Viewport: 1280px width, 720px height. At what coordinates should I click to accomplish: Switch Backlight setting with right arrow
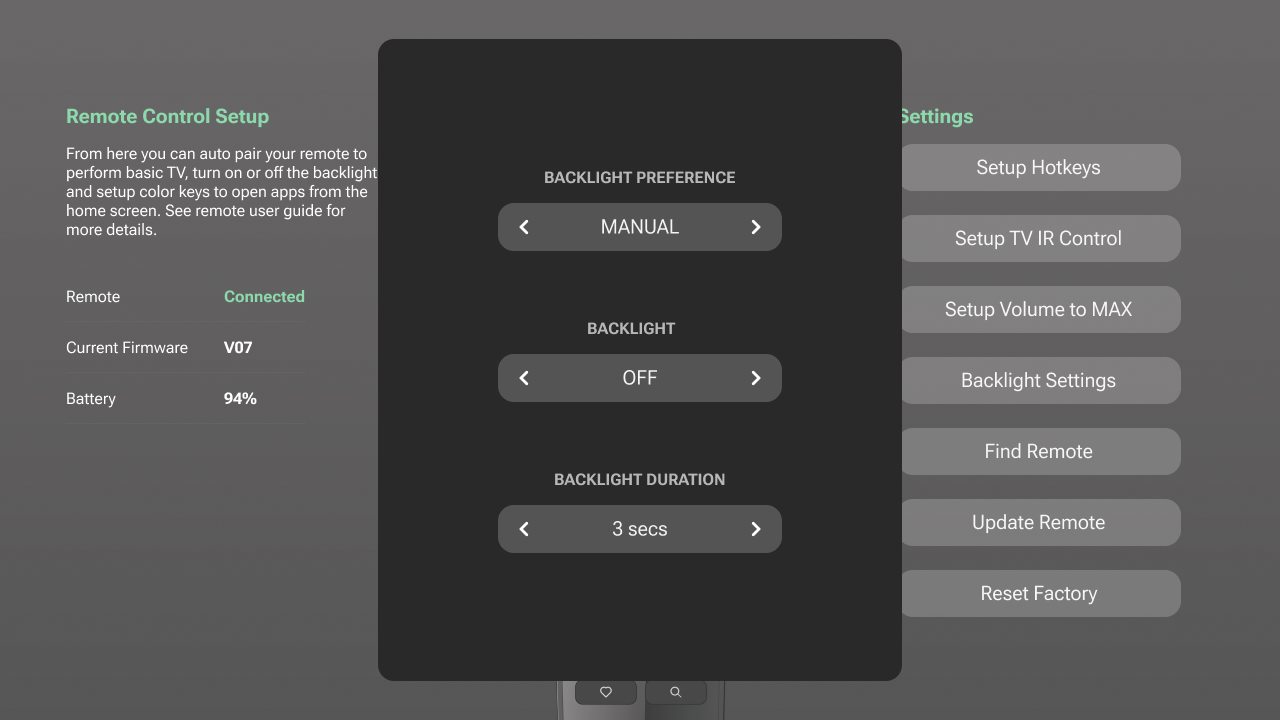pos(756,378)
